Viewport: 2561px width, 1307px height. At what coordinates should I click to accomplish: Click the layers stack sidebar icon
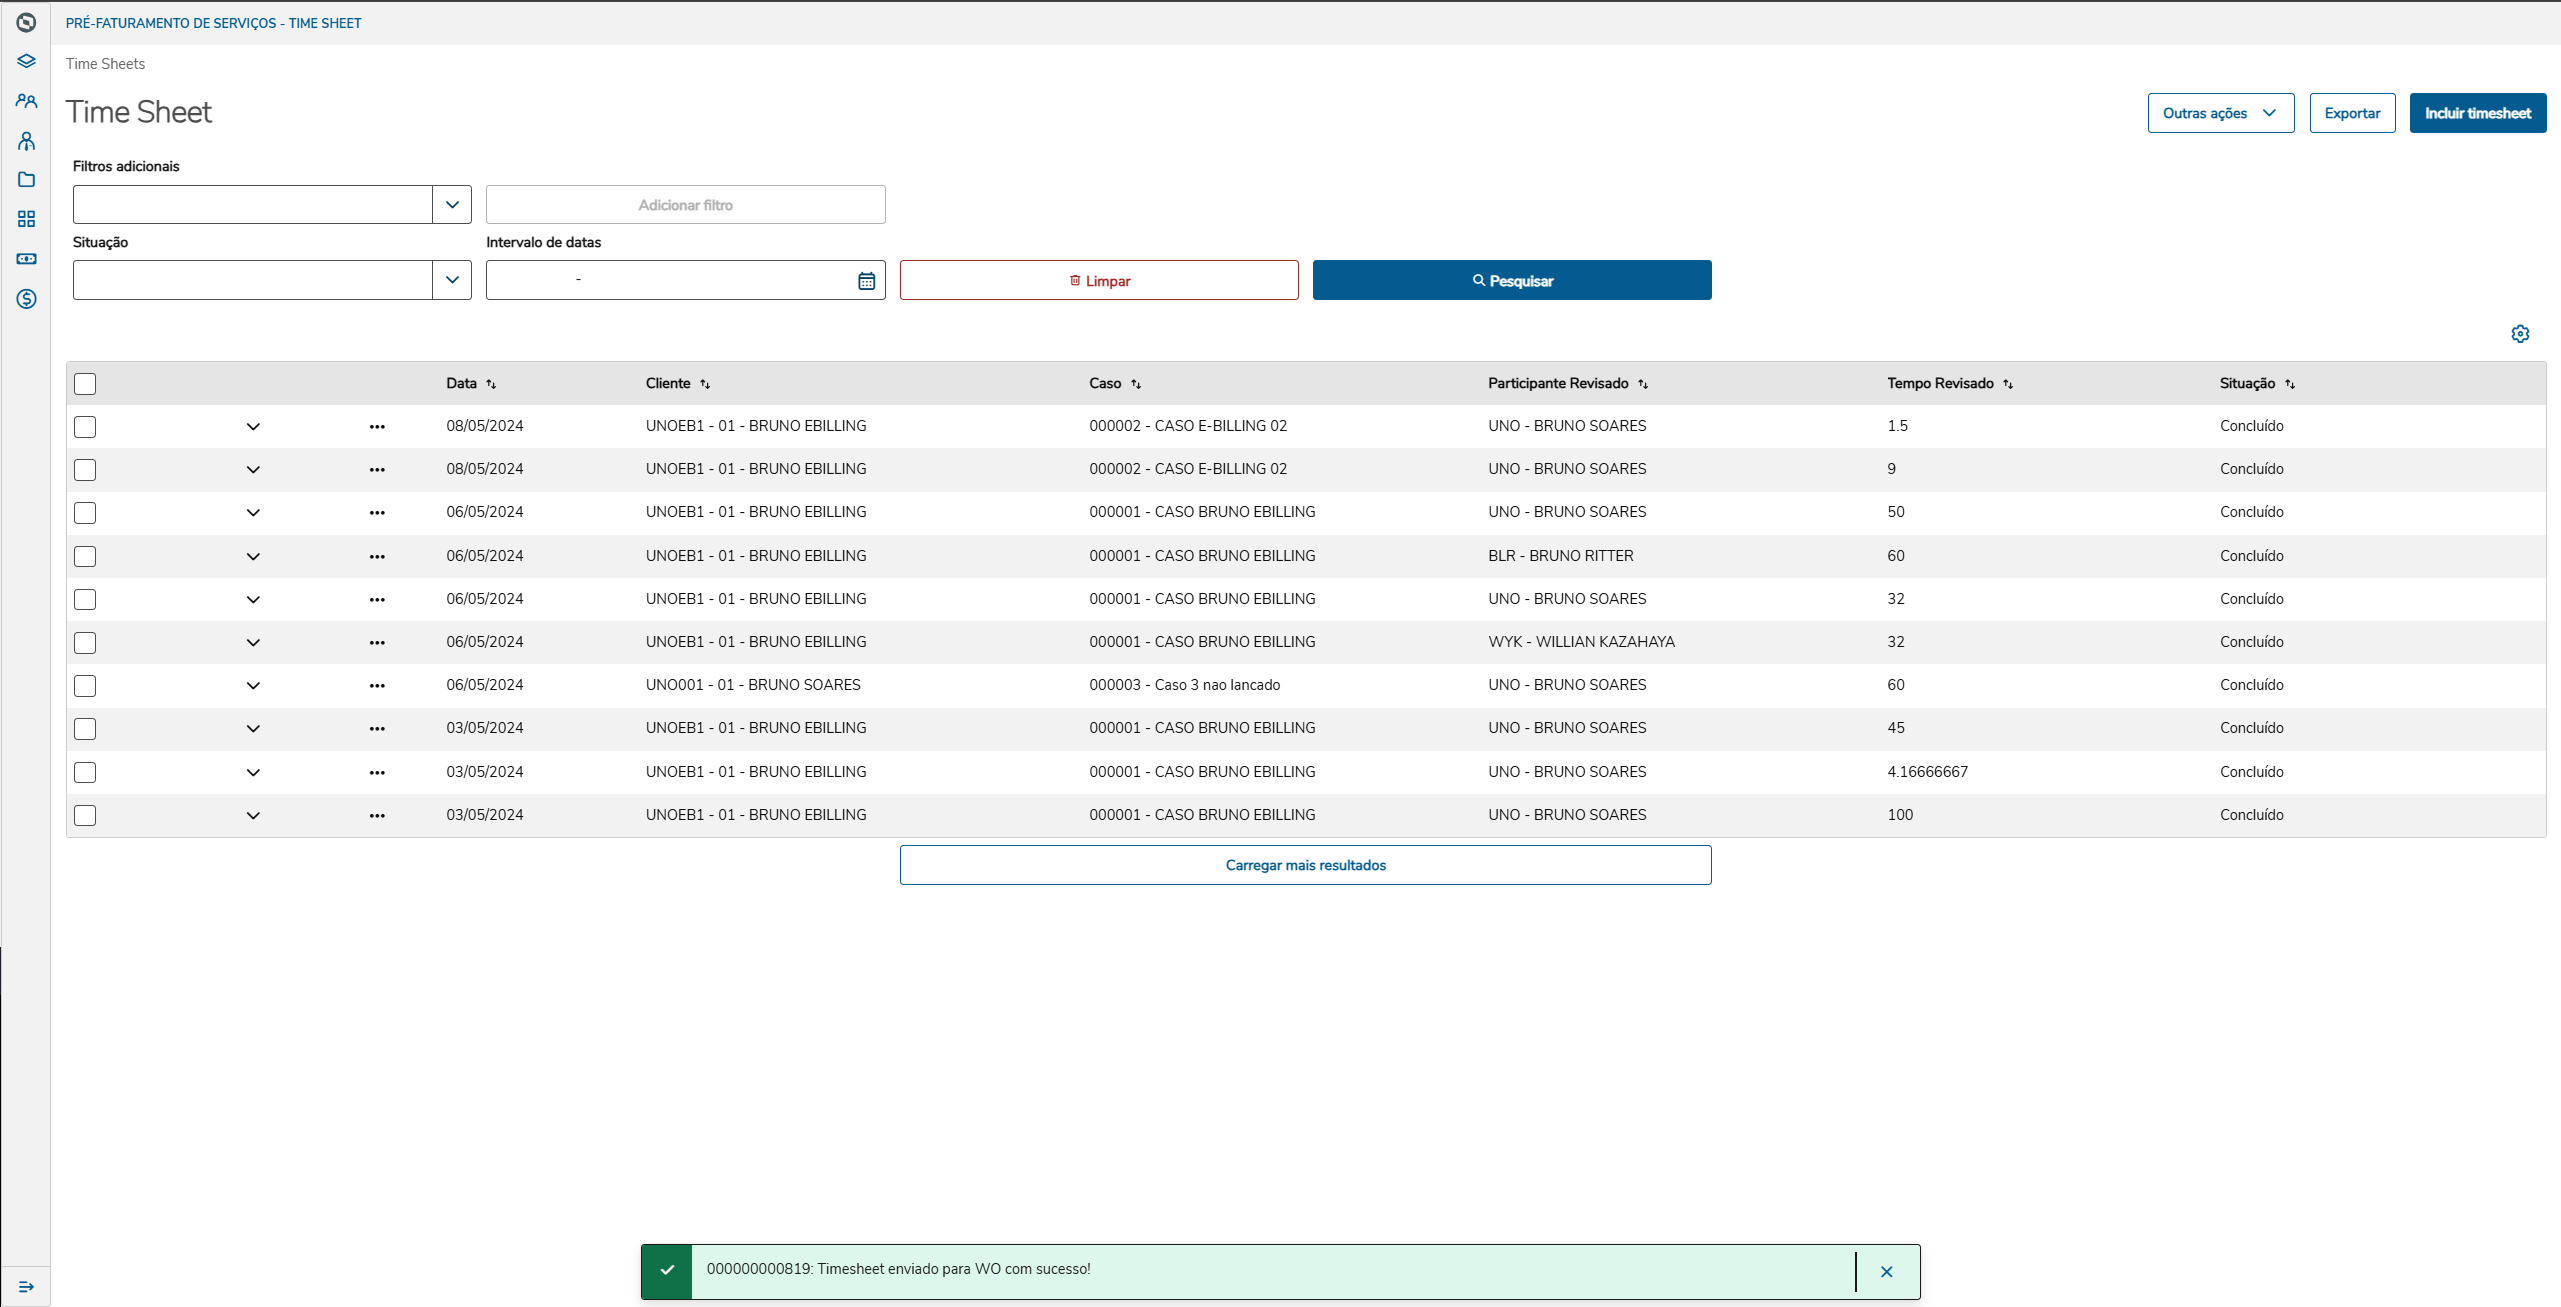(x=27, y=61)
